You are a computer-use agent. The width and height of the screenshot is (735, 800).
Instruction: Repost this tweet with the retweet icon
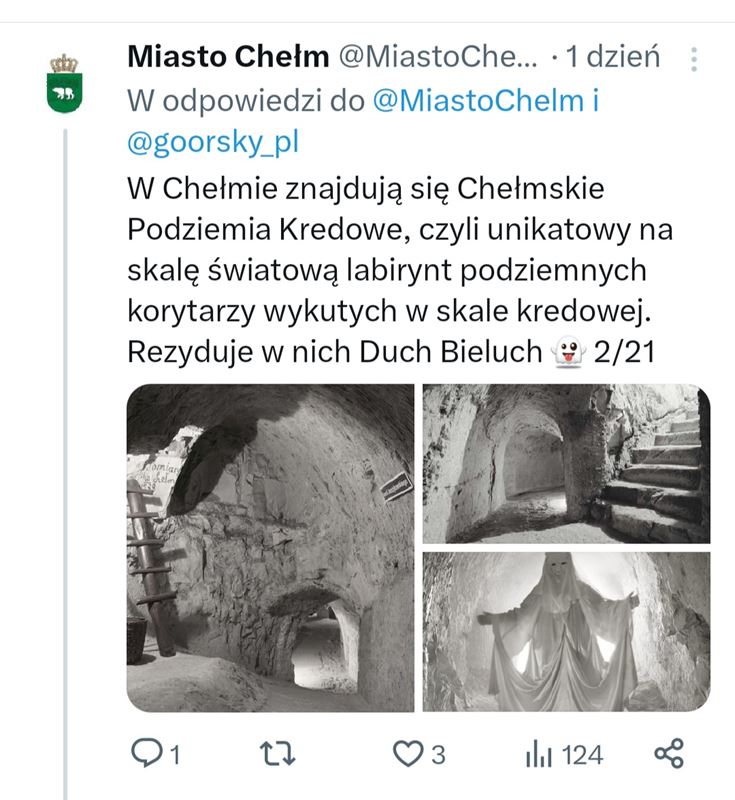[277, 754]
